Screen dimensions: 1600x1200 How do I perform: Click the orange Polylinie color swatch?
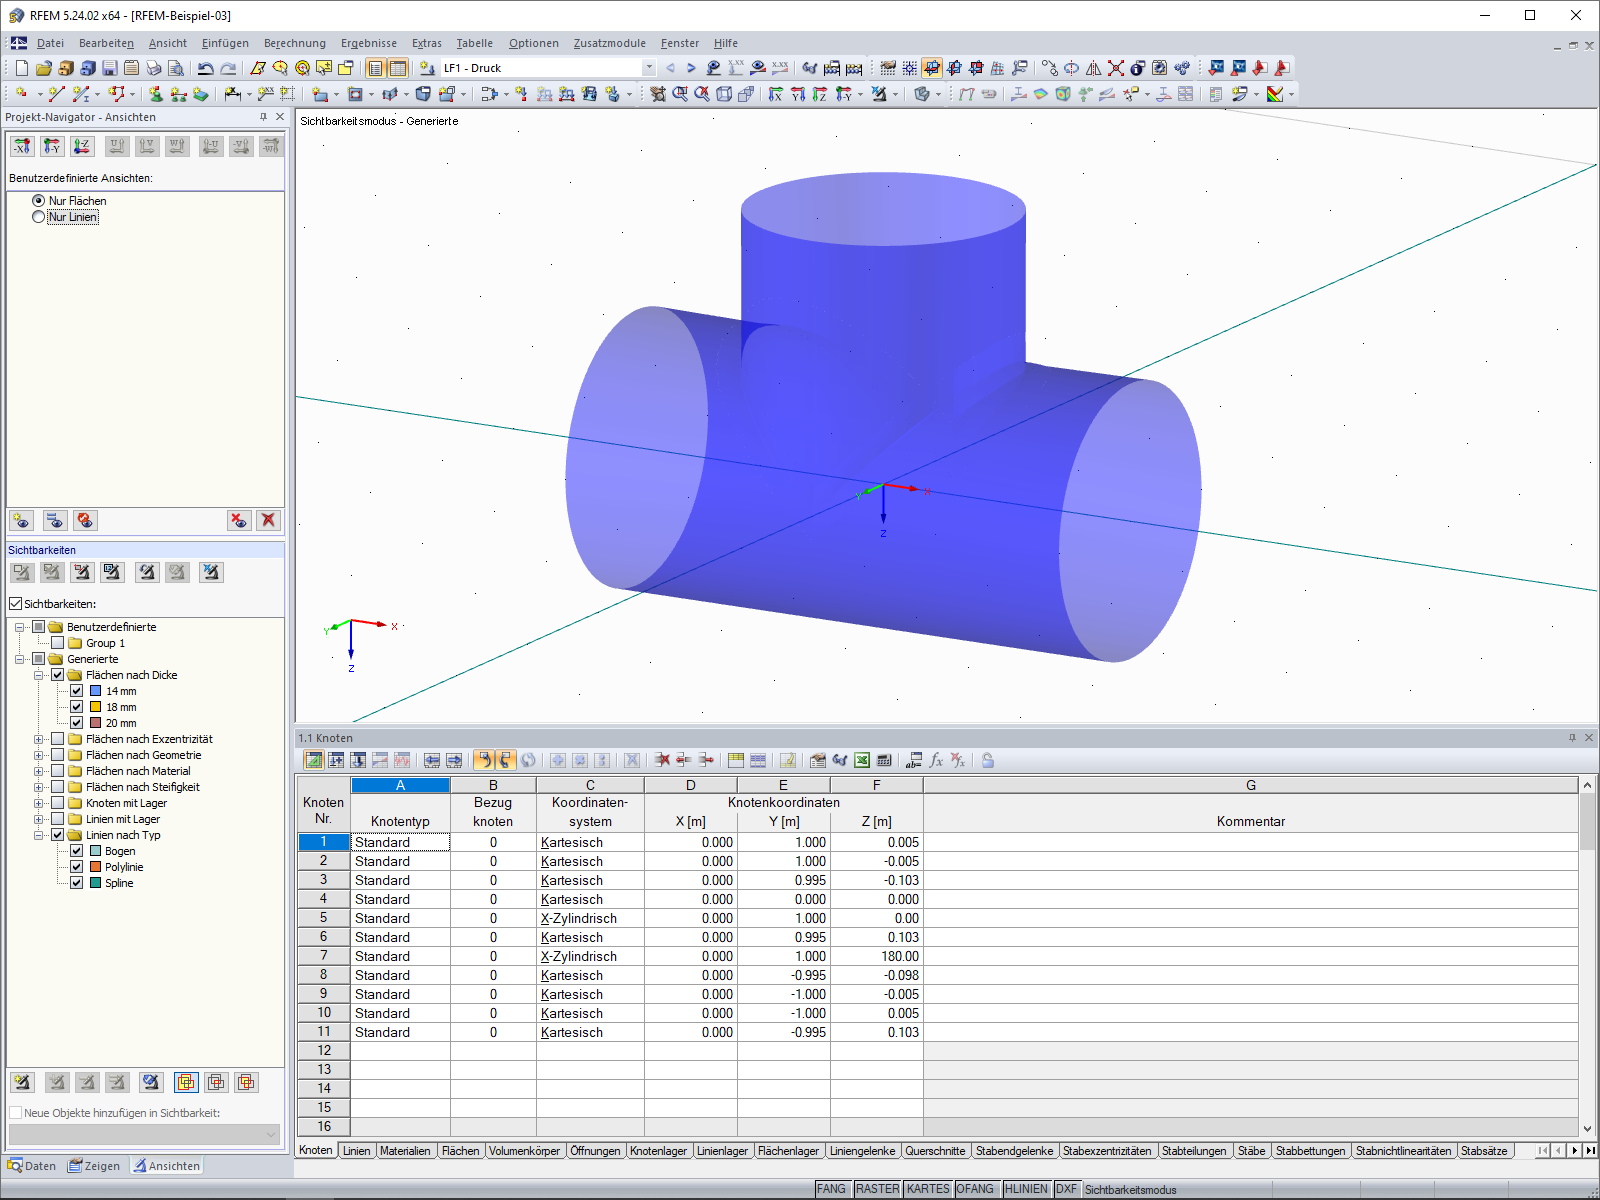coord(96,867)
